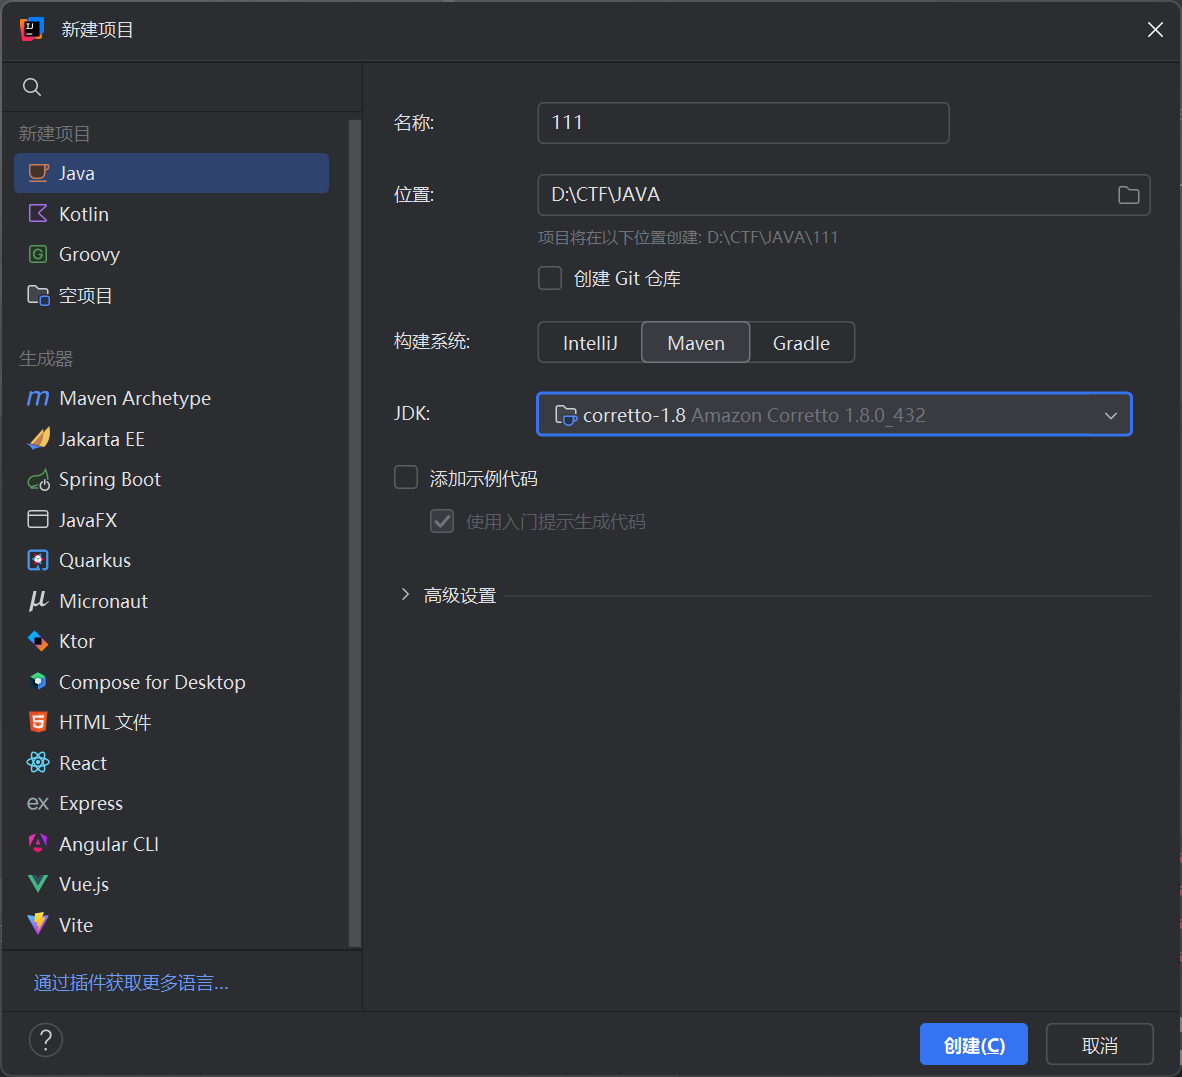Screen dimensions: 1182x1077
Task: Click the Micronaut mu icon
Action: coord(38,601)
